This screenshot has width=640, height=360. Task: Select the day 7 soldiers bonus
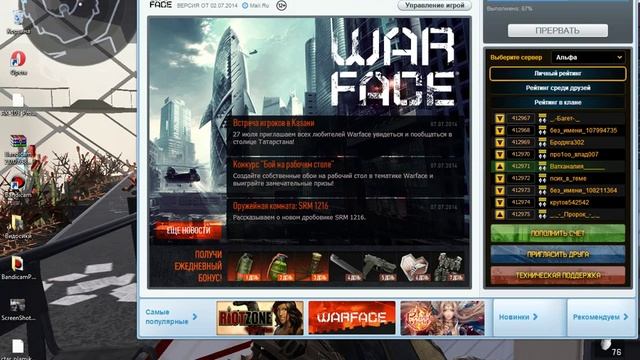[449, 267]
